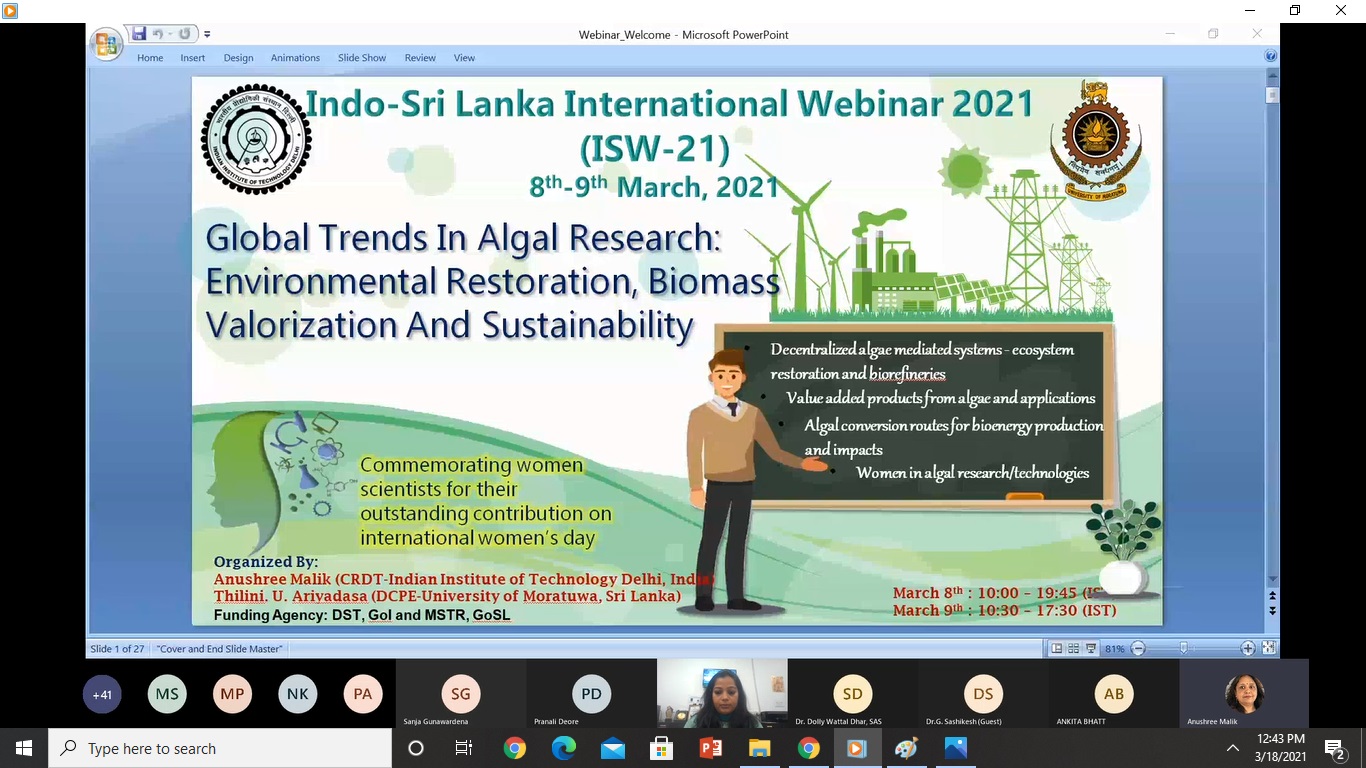Open the Mail app on taskbar
Screen dimensions: 1366x768
612,748
